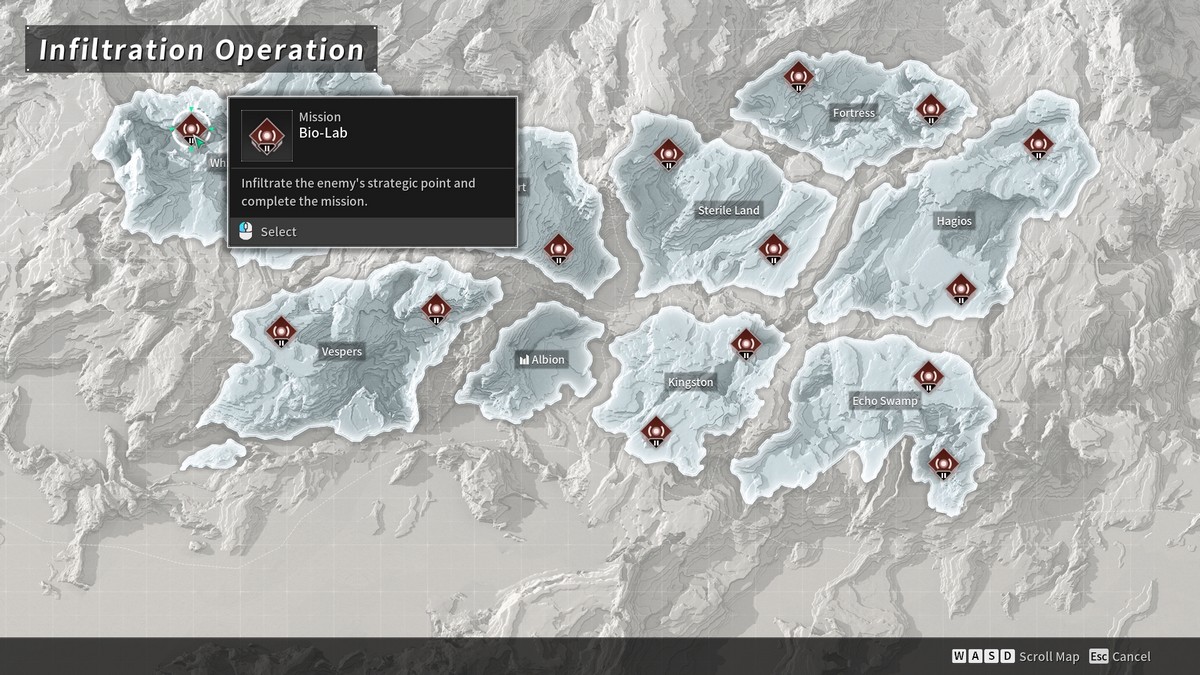Click the Kingston region label

click(691, 381)
